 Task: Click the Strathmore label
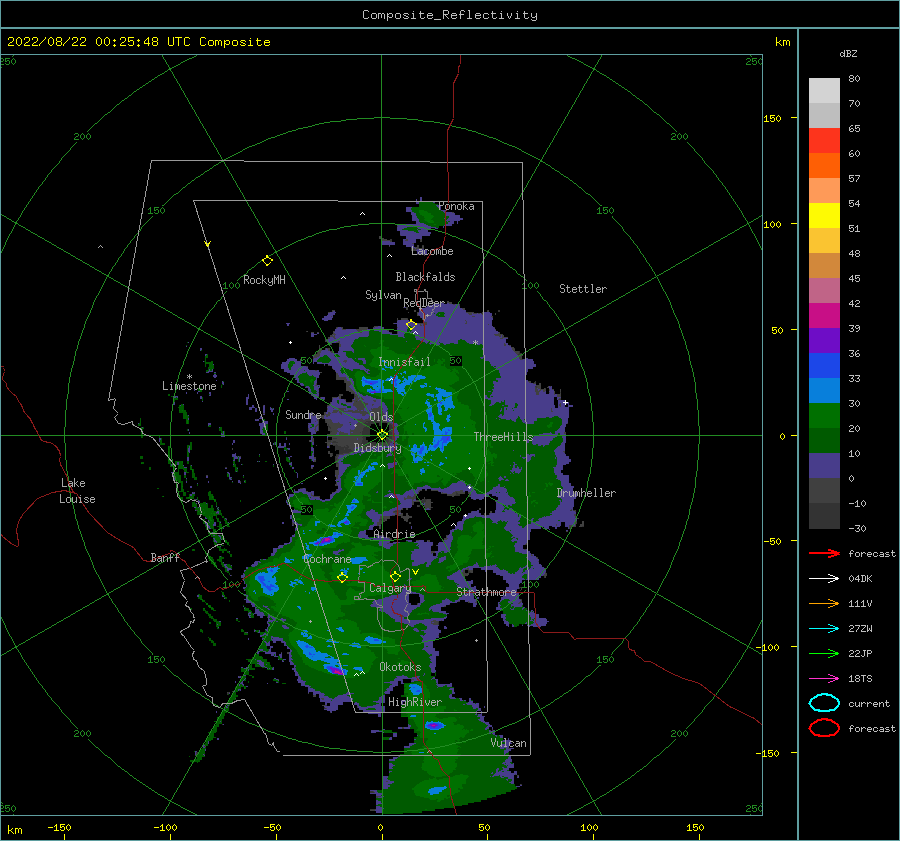point(486,592)
